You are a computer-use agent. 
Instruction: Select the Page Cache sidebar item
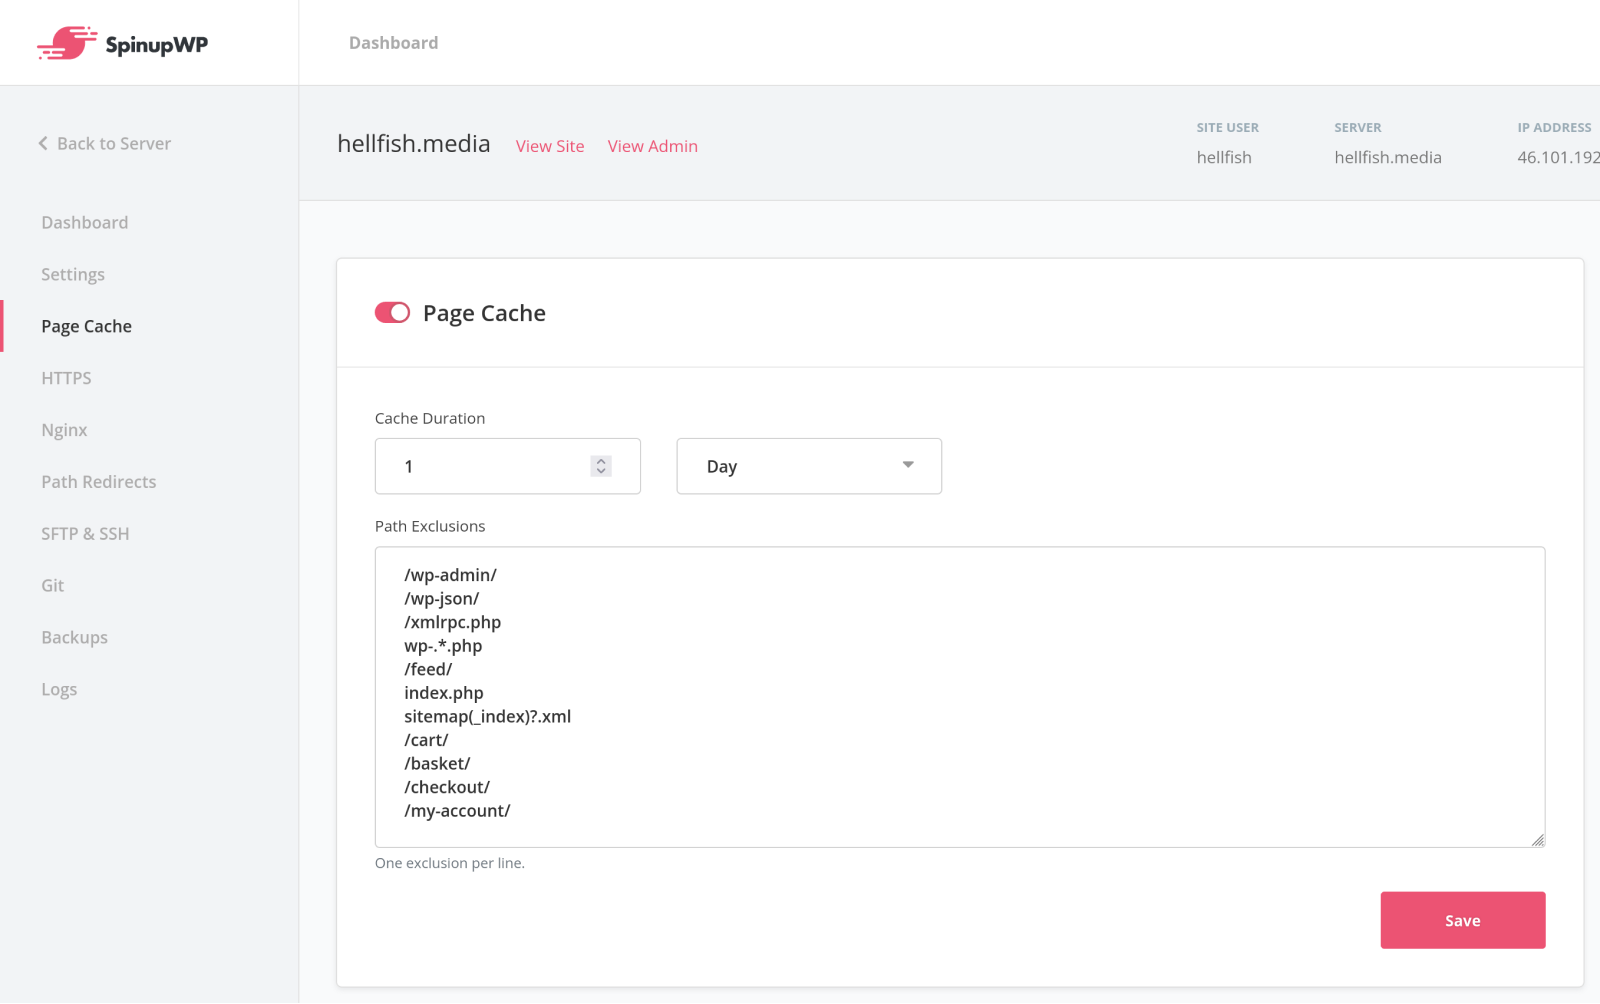pyautogui.click(x=87, y=326)
